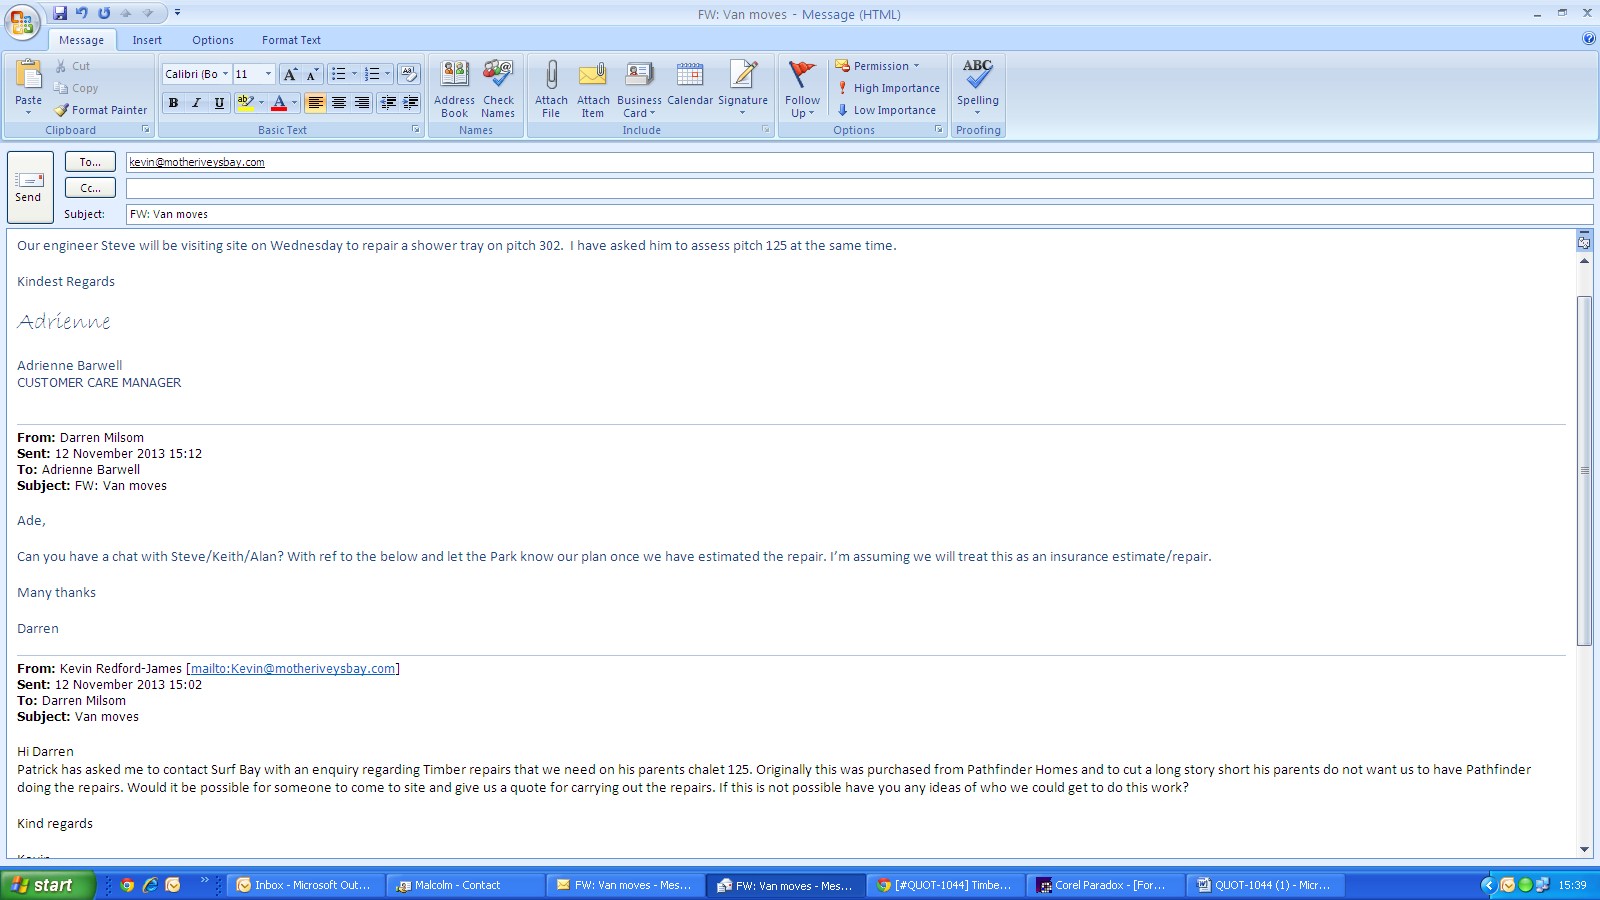Apply yellow text highlight color
This screenshot has height=900, width=1600.
[x=245, y=102]
